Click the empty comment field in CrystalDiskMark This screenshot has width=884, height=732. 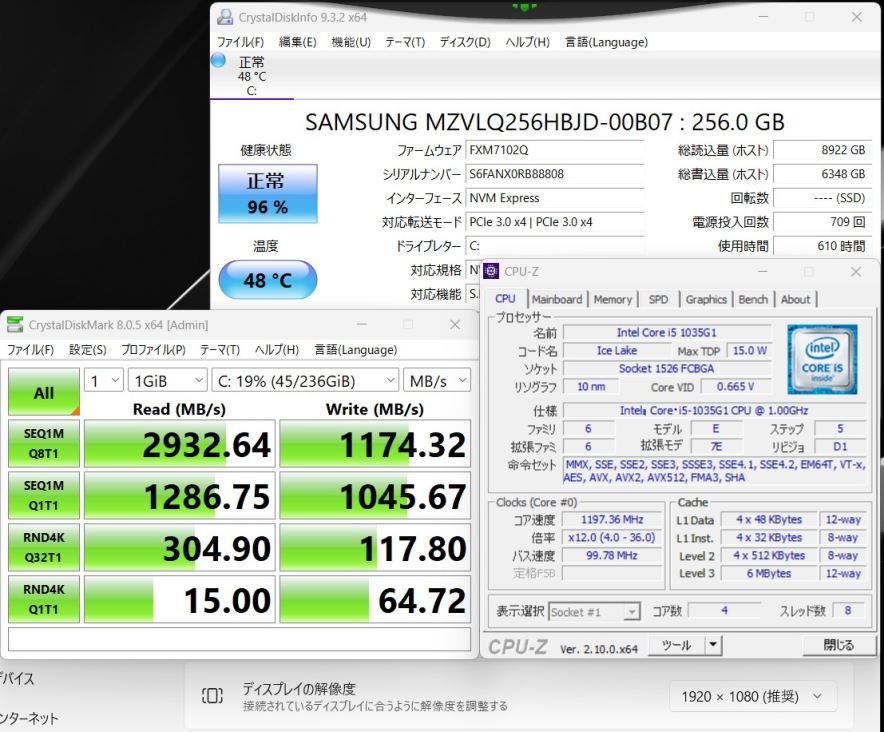240,640
